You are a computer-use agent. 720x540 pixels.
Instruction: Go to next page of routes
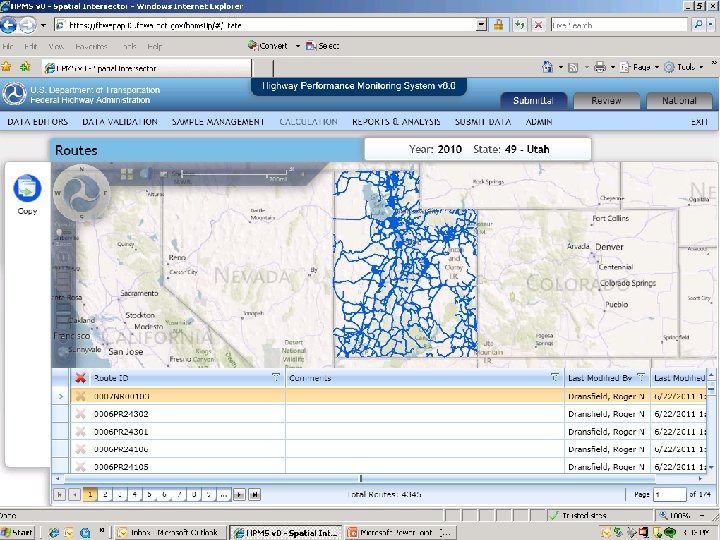[x=239, y=495]
